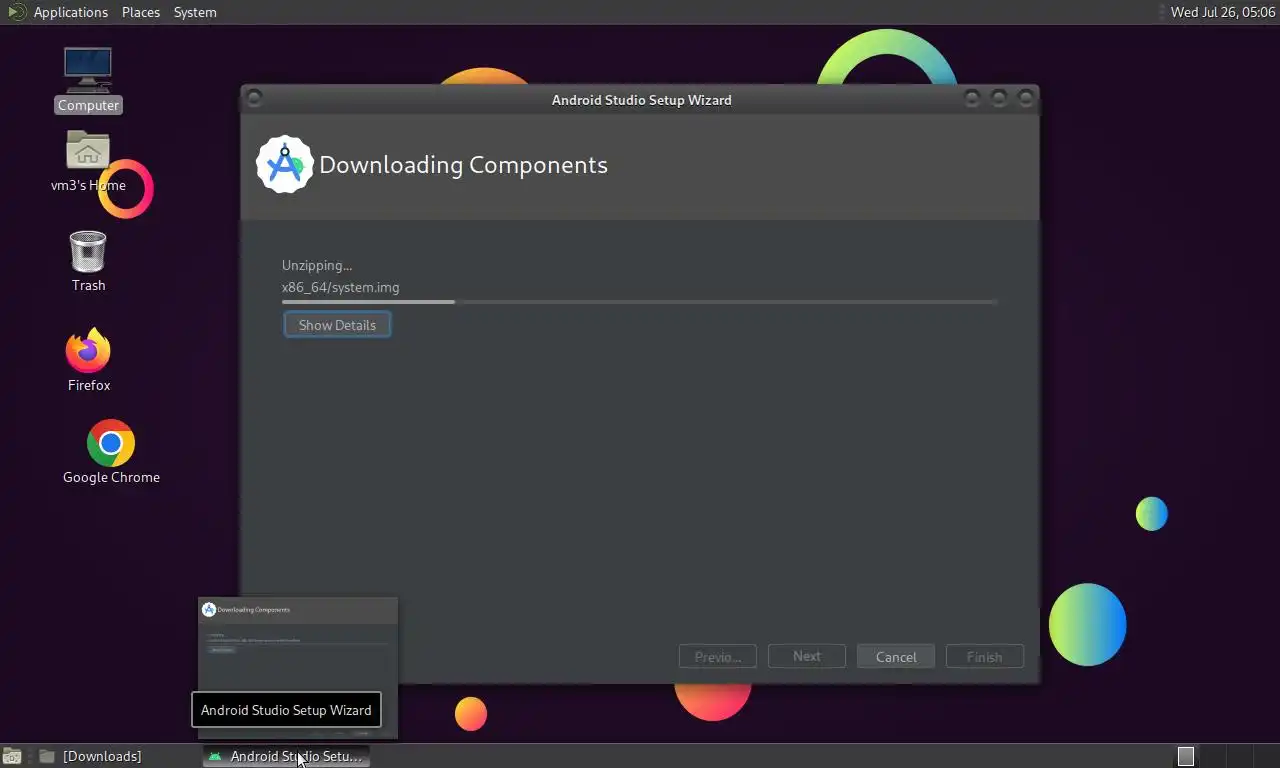Select the Android Studio Setup taskbar entry
1280x768 pixels.
pos(286,756)
